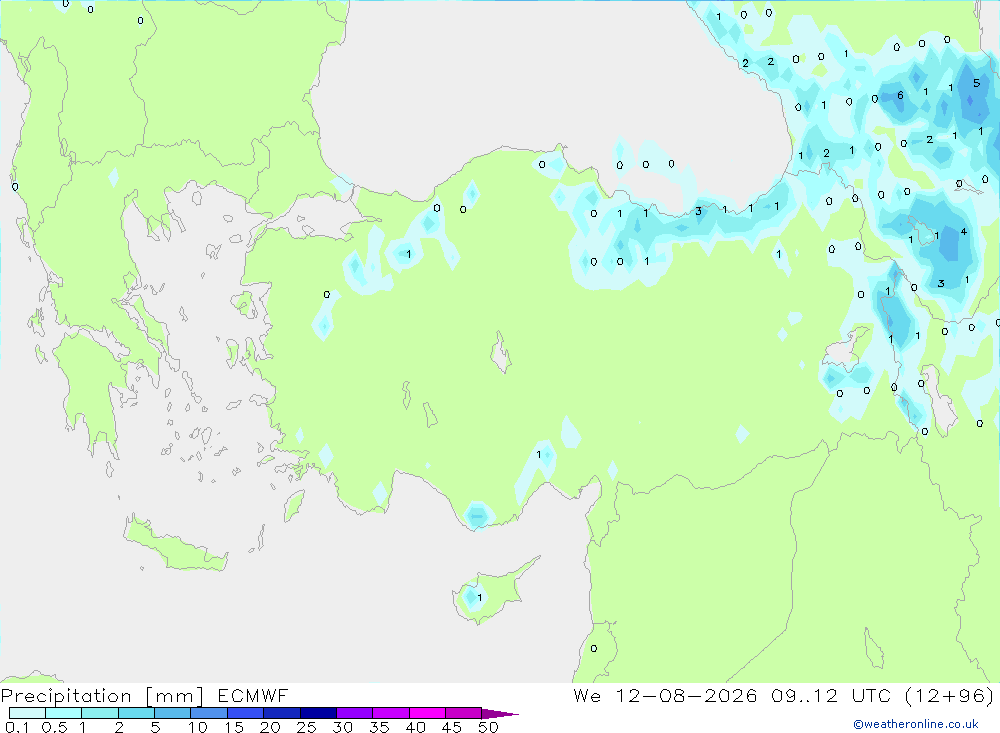Click the legend tick label '50'

489,727
